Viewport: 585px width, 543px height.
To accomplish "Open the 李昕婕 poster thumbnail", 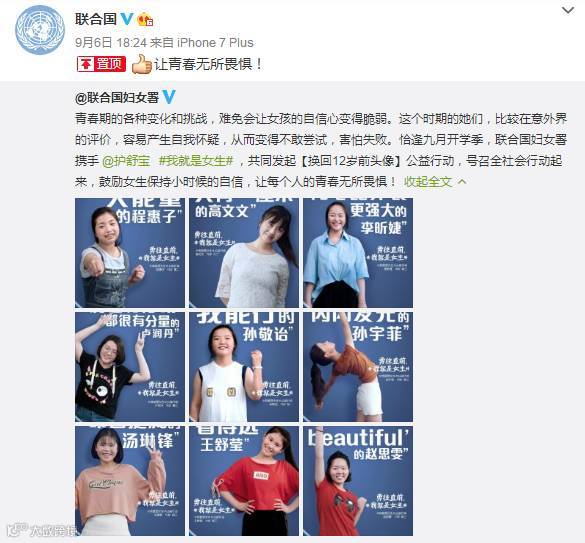I will click(358, 253).
